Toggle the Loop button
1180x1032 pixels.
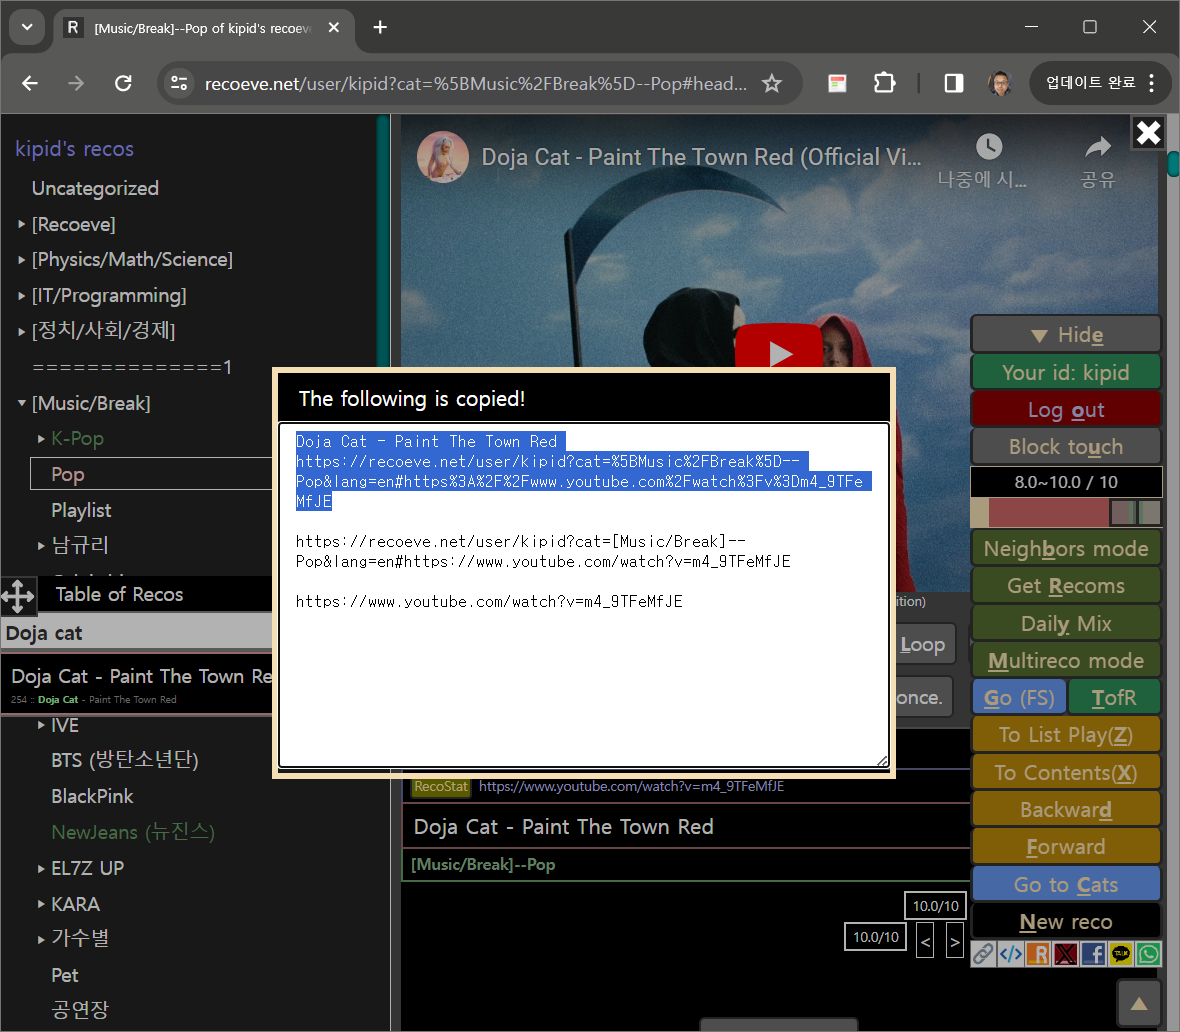[x=924, y=644]
